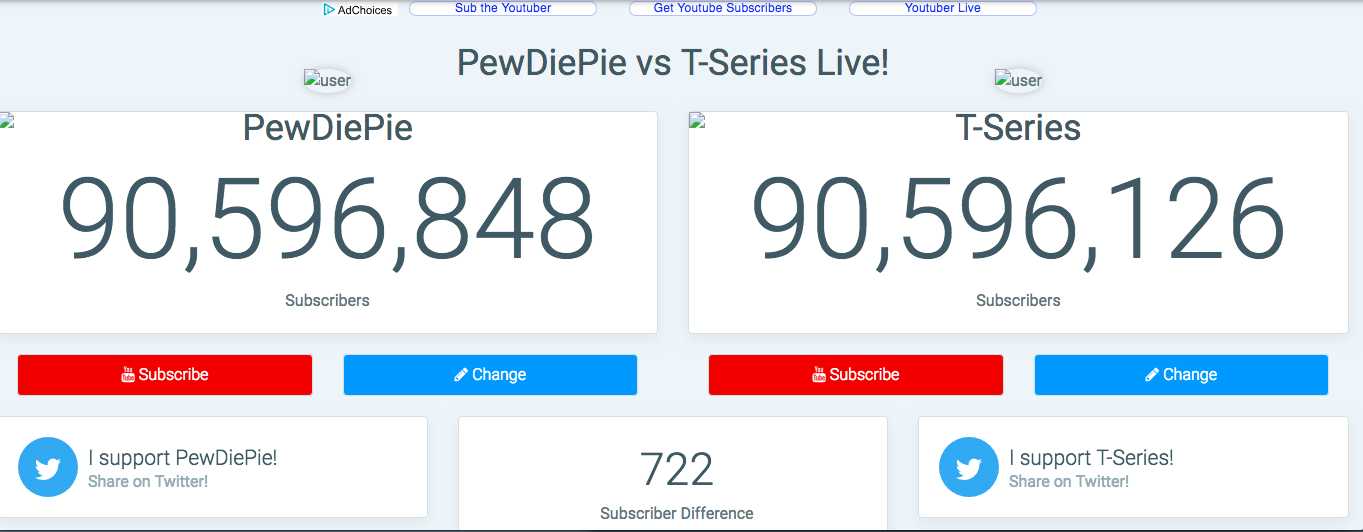This screenshot has height=532, width=1363.
Task: Click YouTube logo on PewDiePie Subscribe button
Action: click(128, 375)
